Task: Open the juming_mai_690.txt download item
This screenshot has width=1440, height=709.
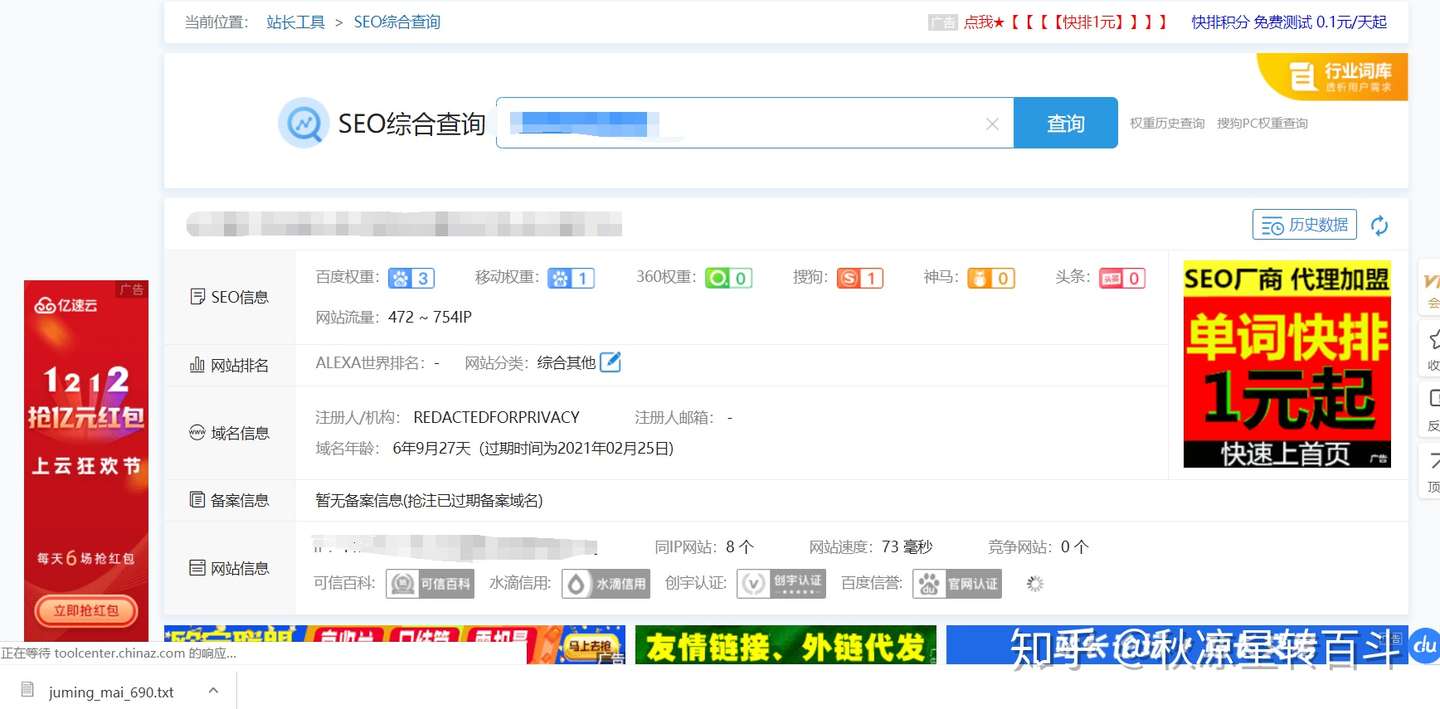Action: click(x=110, y=691)
